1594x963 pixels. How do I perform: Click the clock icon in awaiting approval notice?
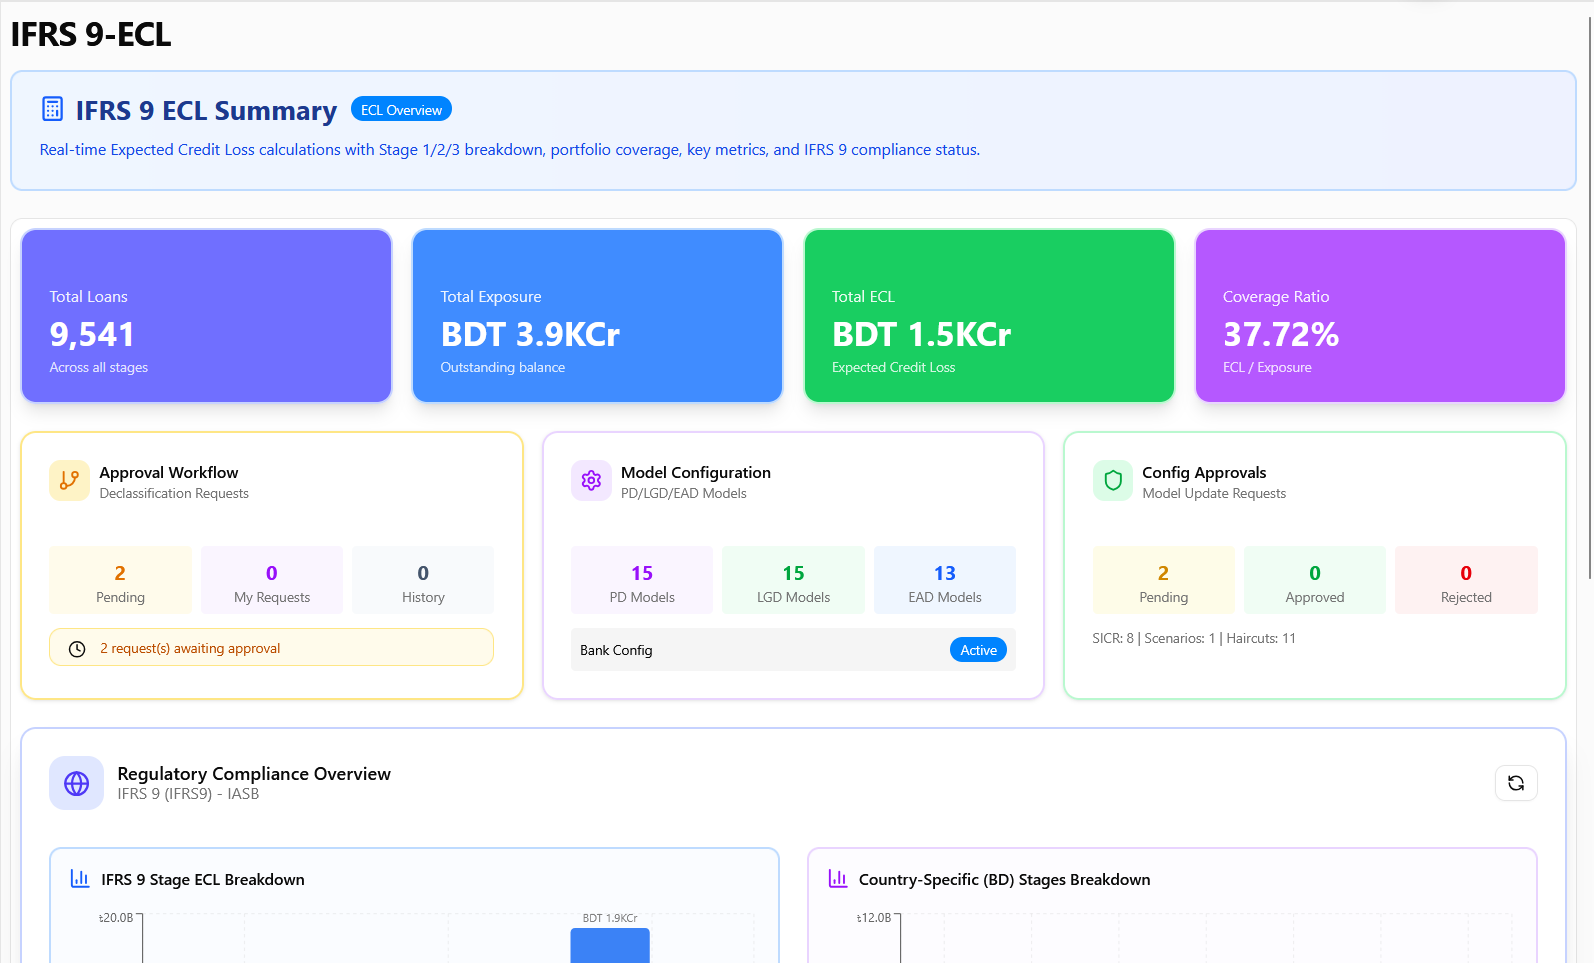(x=77, y=649)
